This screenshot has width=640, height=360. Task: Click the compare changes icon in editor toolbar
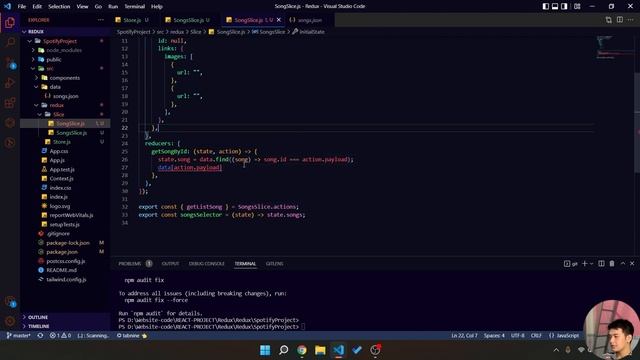pyautogui.click(x=609, y=20)
